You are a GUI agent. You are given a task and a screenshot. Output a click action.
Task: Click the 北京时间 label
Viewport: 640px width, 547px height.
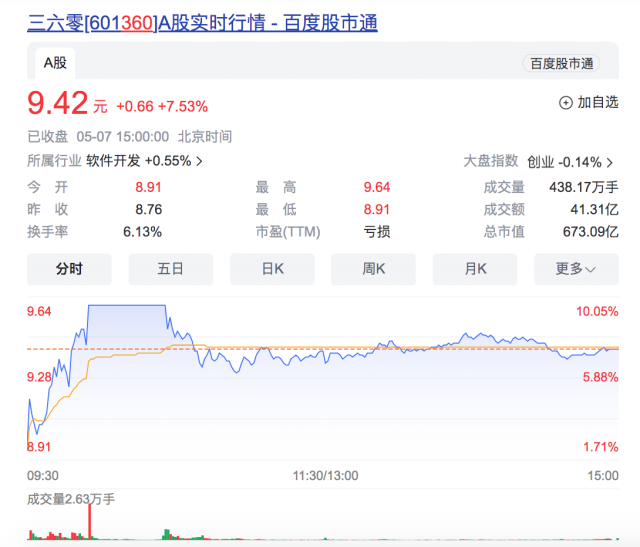[205, 137]
